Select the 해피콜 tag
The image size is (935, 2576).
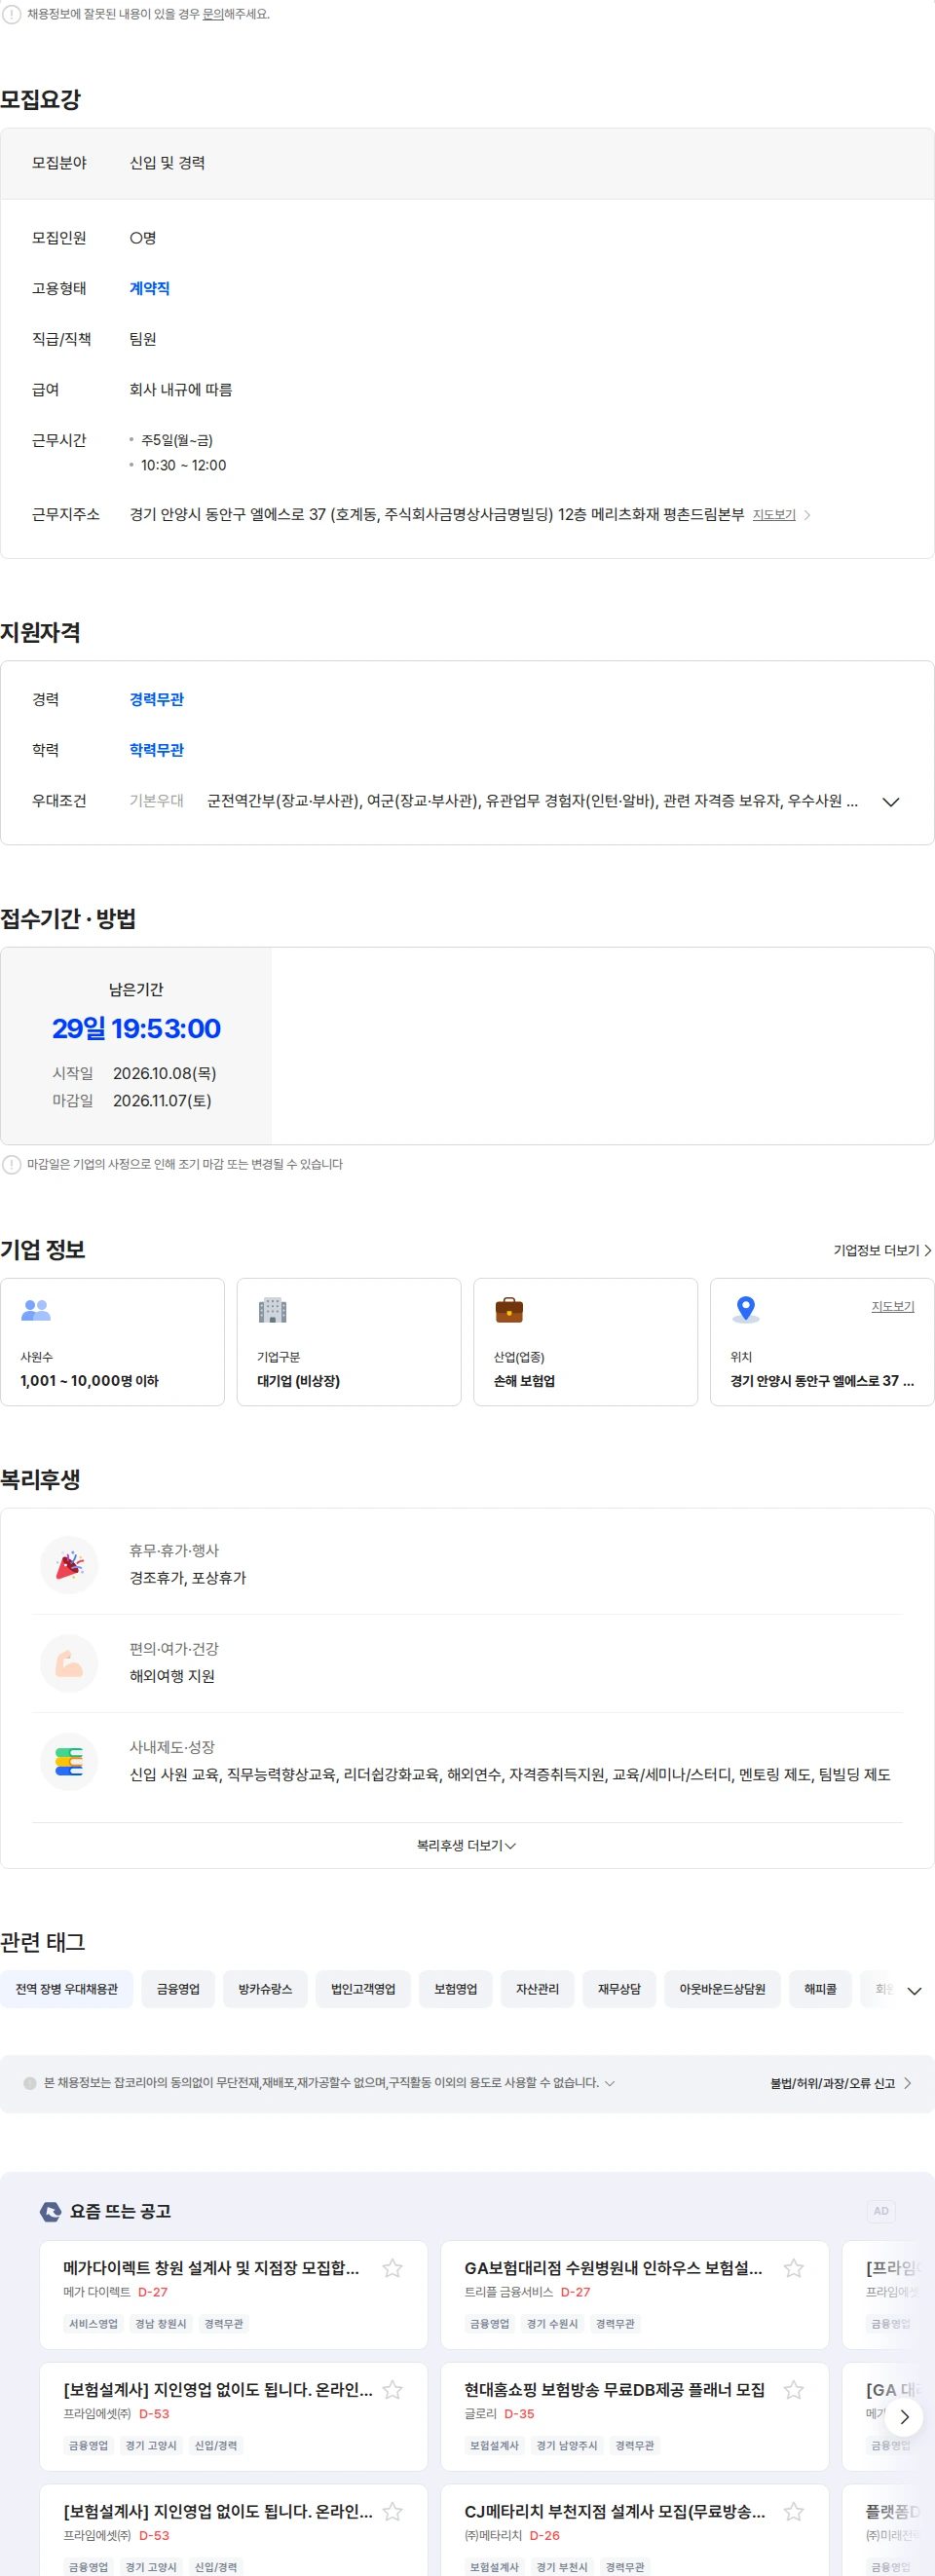tap(820, 1989)
